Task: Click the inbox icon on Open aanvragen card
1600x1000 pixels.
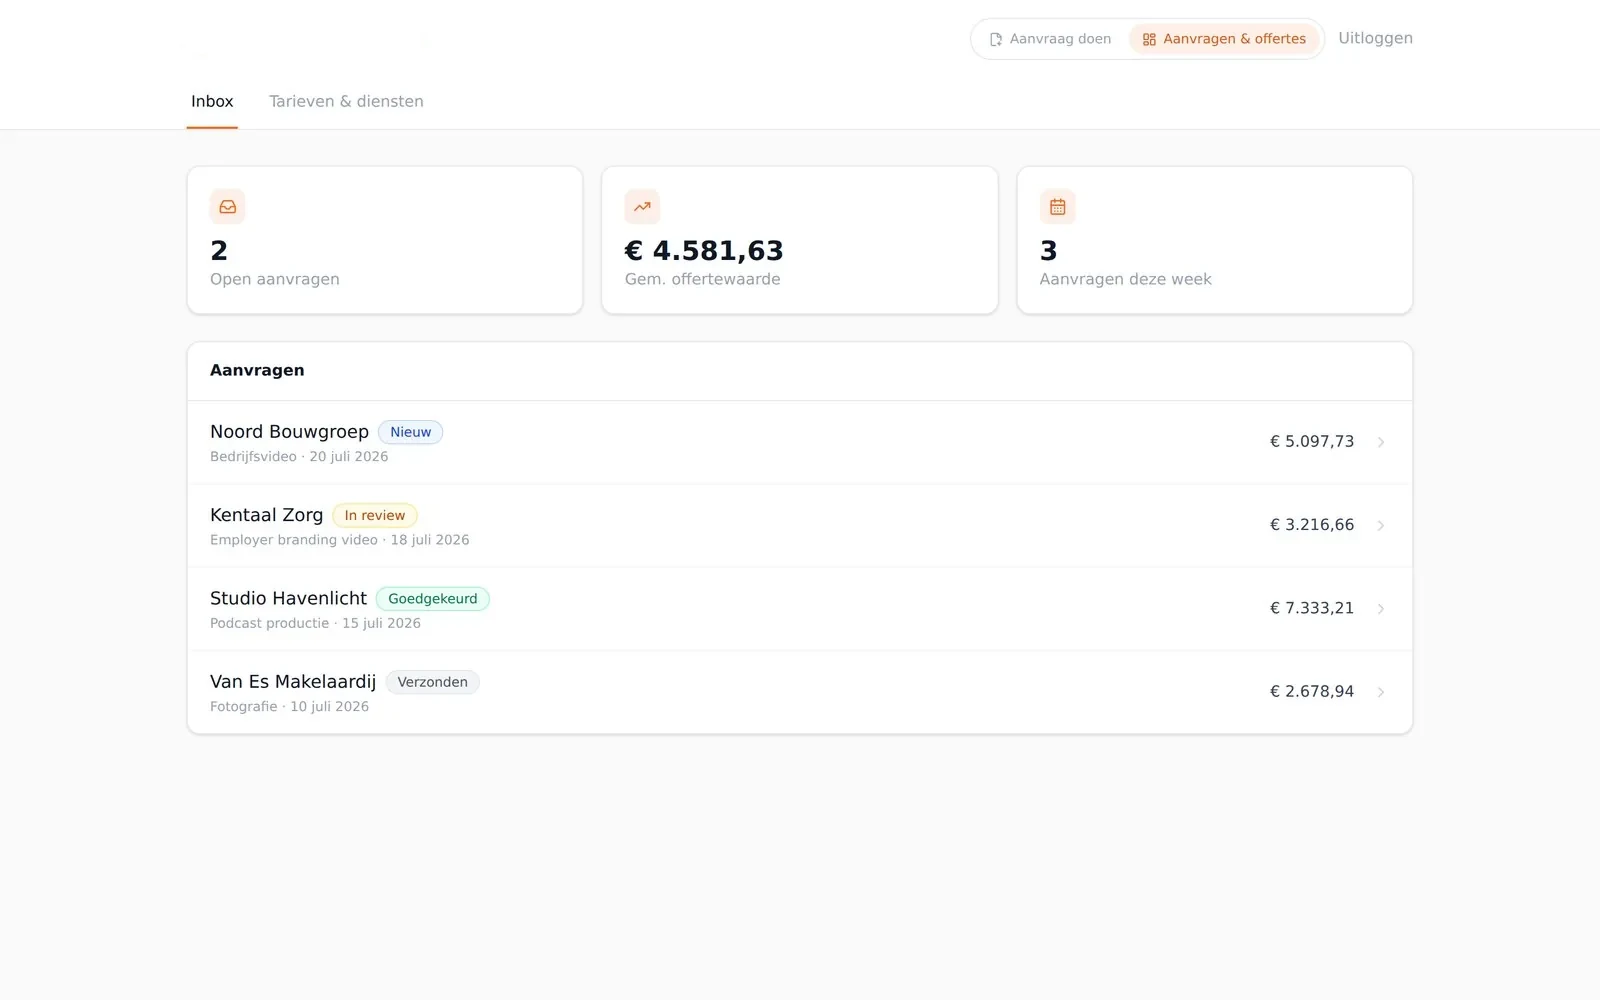Action: pyautogui.click(x=228, y=207)
